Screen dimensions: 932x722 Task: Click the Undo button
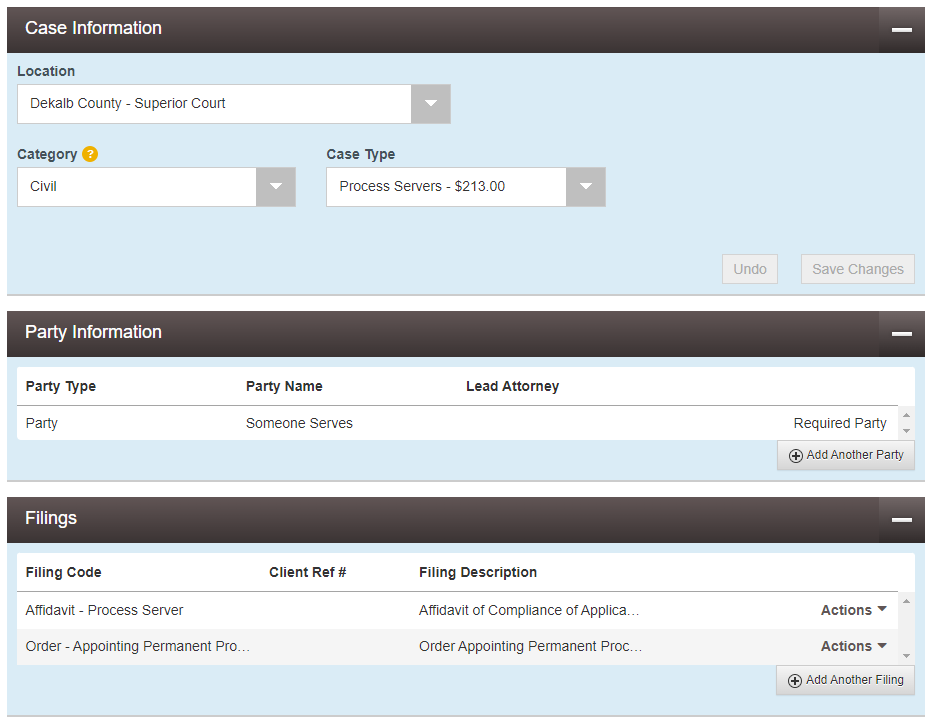749,269
